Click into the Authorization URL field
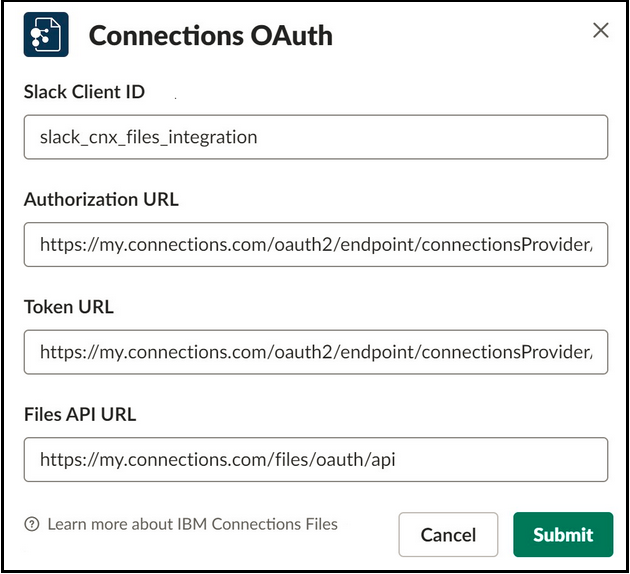The width and height of the screenshot is (630, 574). tap(316, 244)
